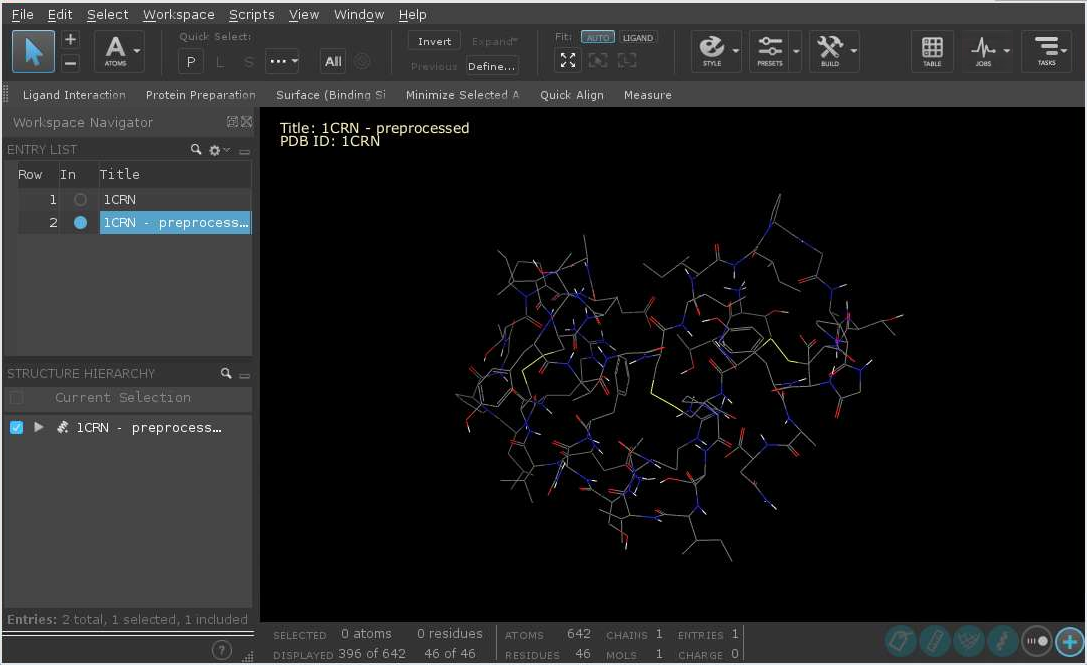Open the project Table icon
The image size is (1087, 665).
click(932, 50)
